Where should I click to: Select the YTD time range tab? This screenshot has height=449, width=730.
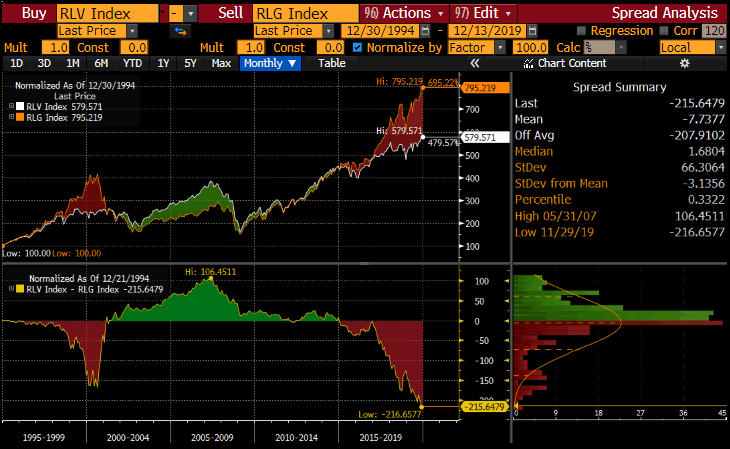coord(130,64)
